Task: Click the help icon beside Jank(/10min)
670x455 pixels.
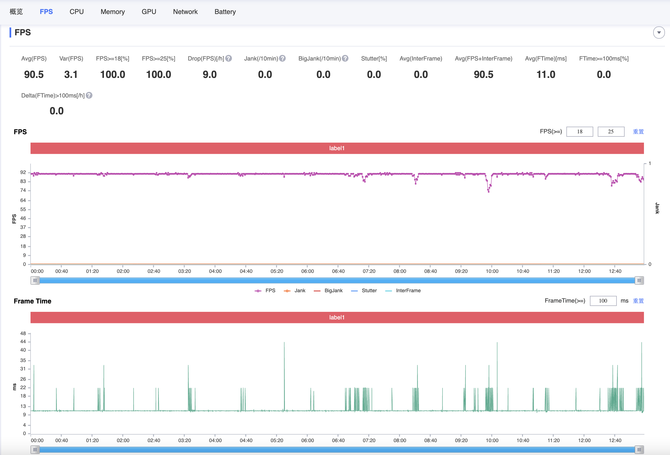Action: 282,59
